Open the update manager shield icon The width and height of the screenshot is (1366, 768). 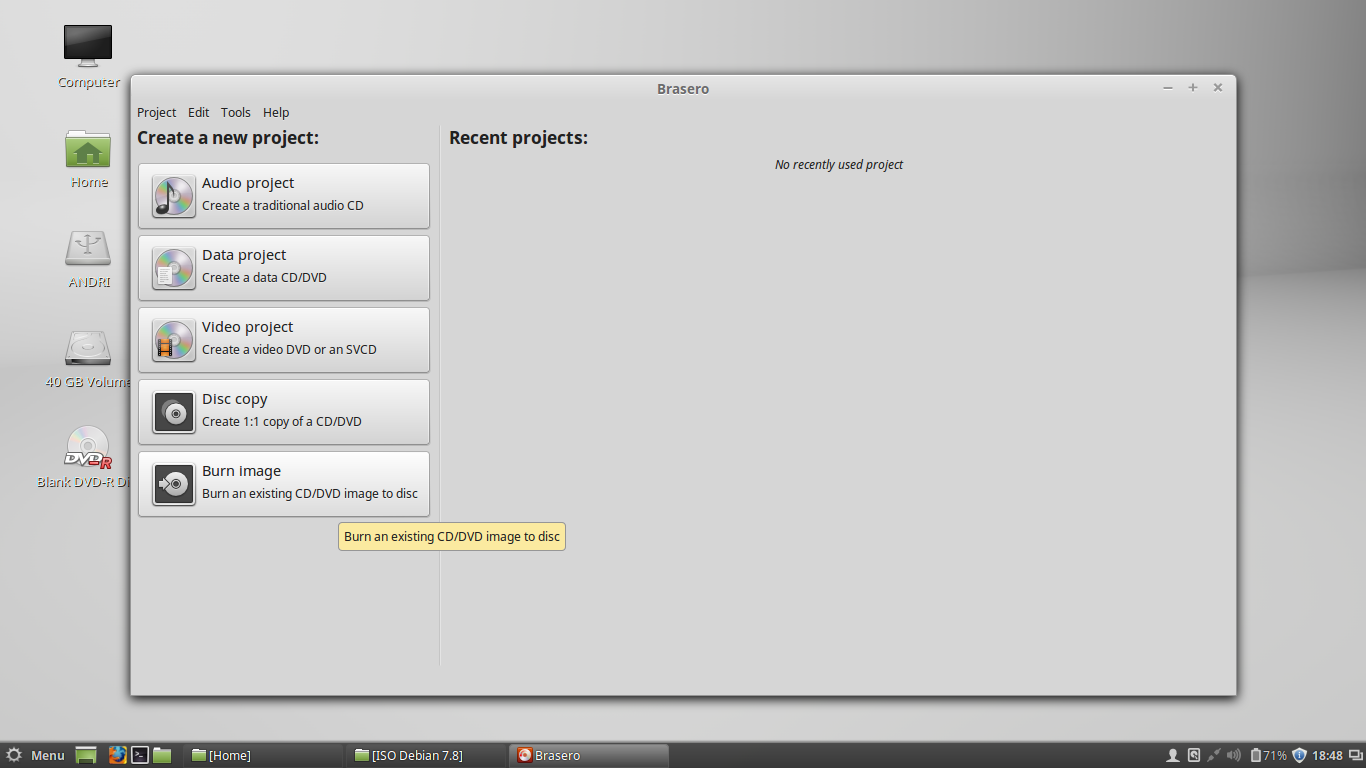pyautogui.click(x=1299, y=755)
